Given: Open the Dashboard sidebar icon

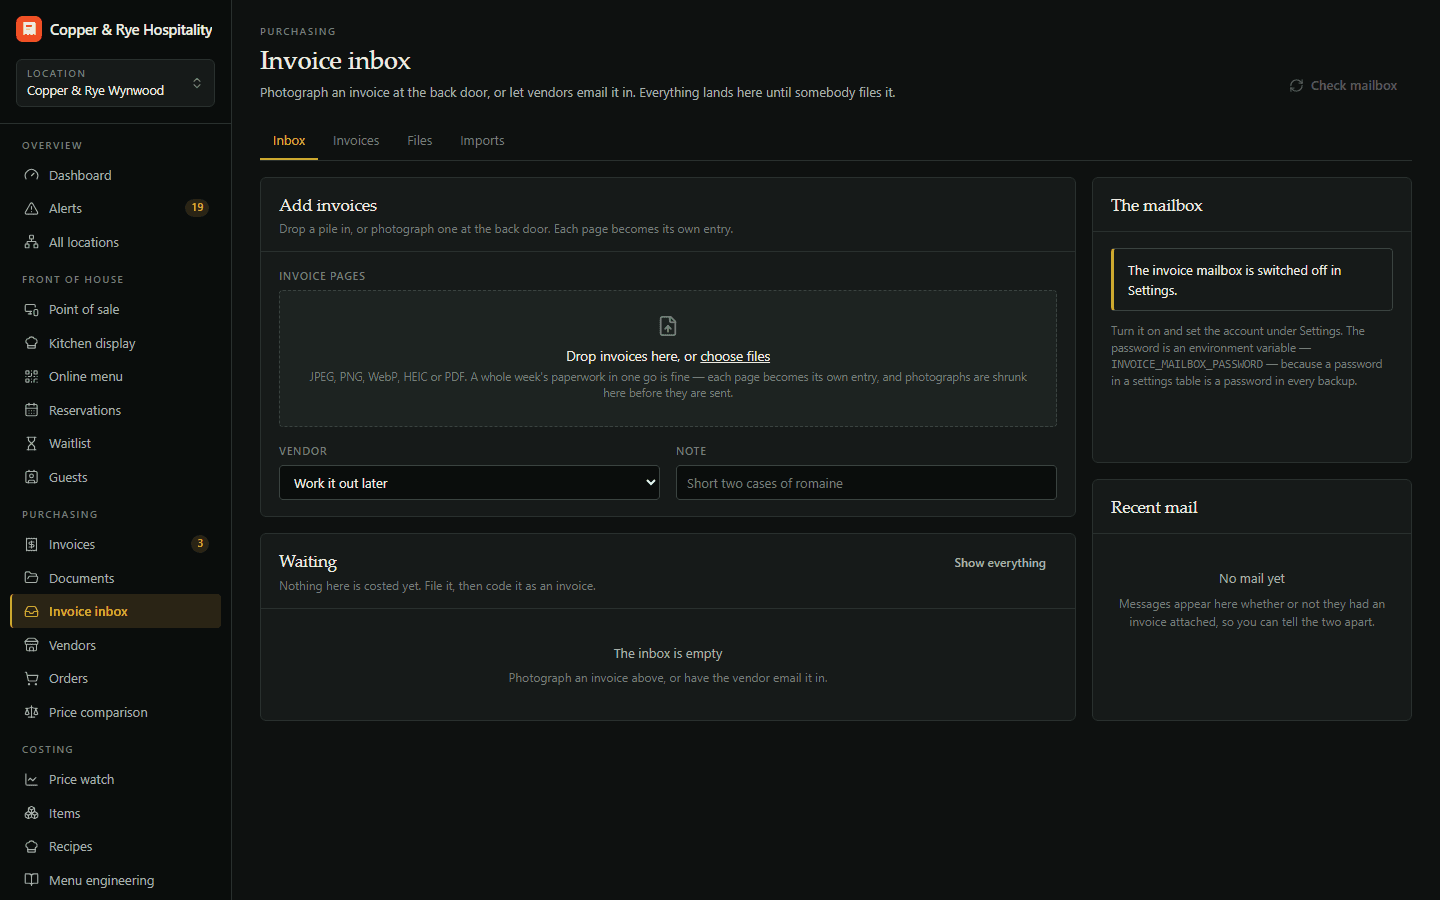Looking at the screenshot, I should 31,175.
